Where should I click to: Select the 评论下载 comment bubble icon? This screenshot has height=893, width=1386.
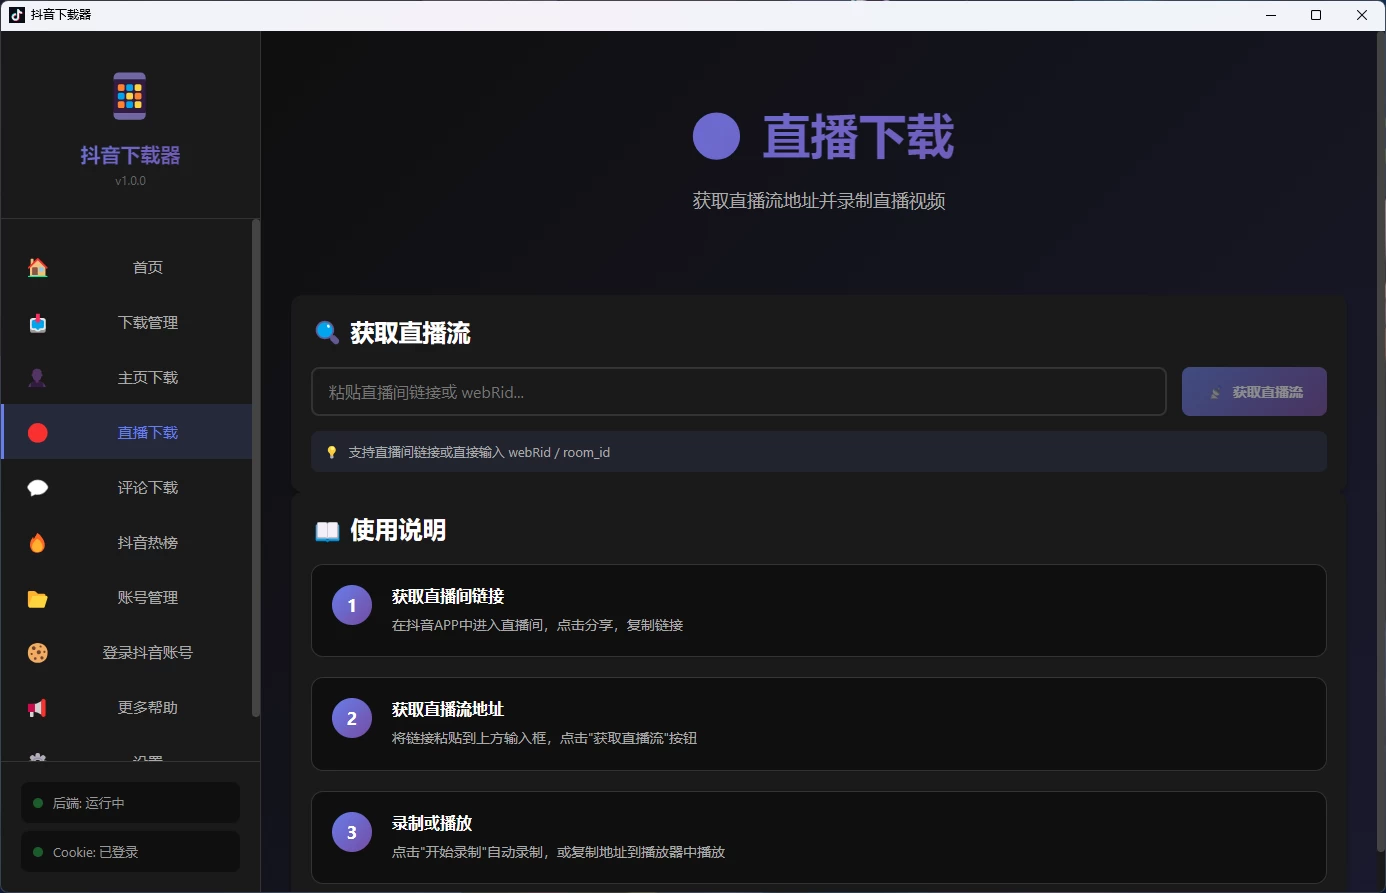point(37,487)
